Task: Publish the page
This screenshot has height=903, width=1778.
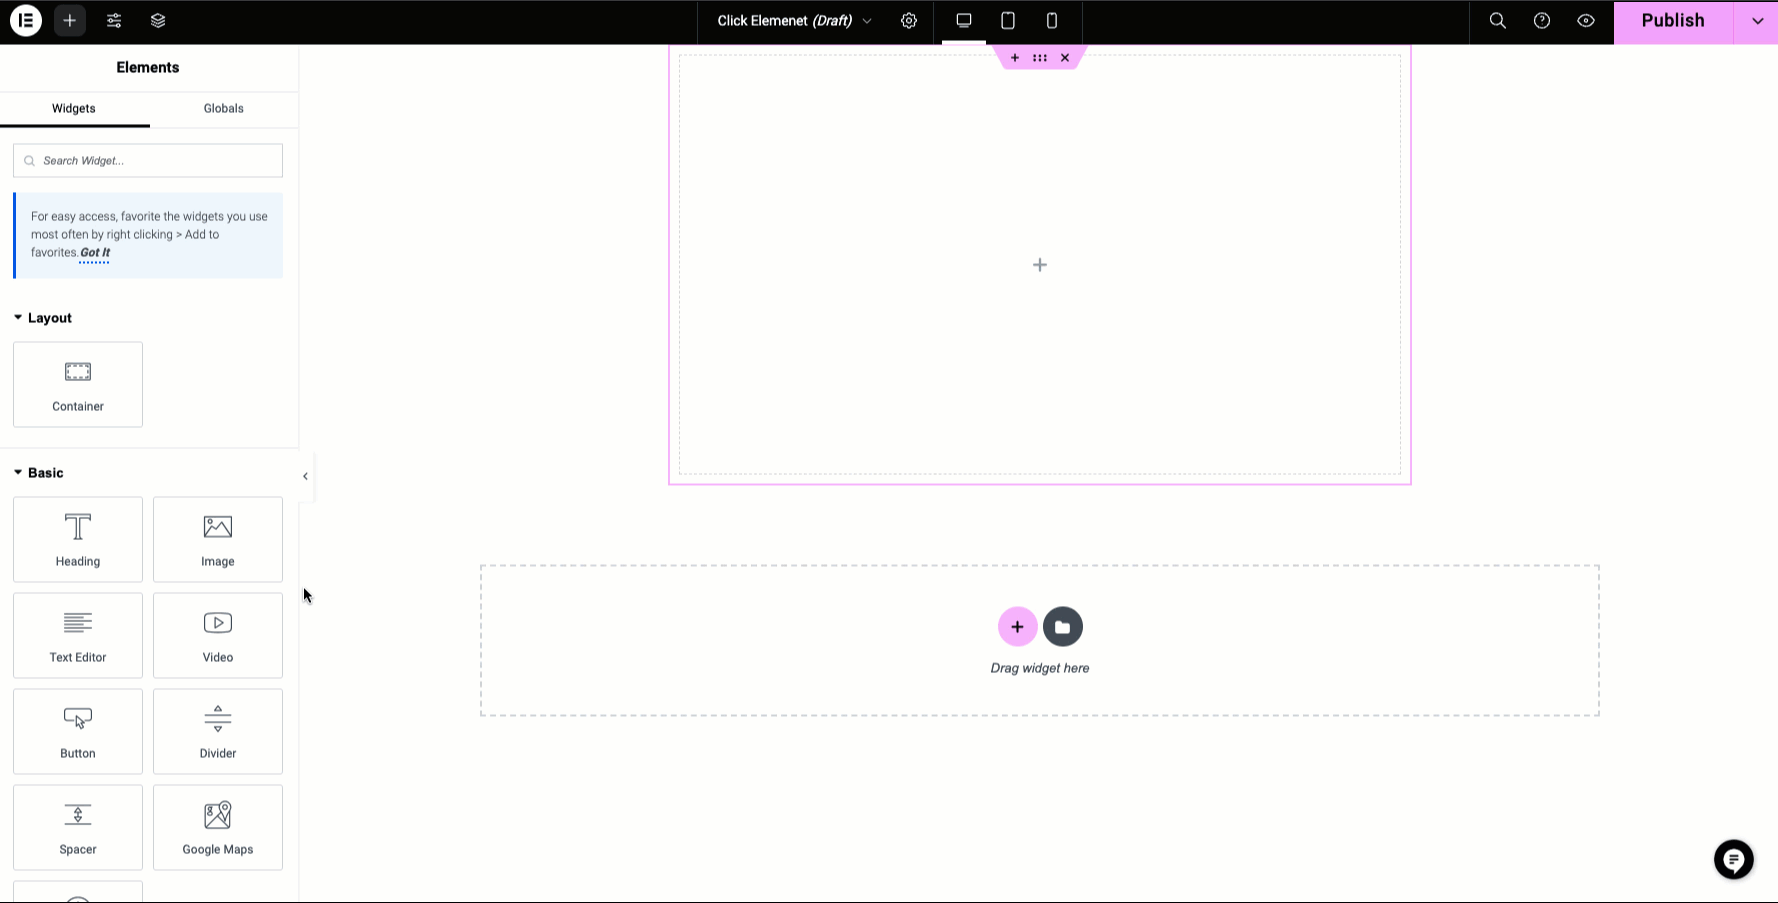Action: (1673, 20)
